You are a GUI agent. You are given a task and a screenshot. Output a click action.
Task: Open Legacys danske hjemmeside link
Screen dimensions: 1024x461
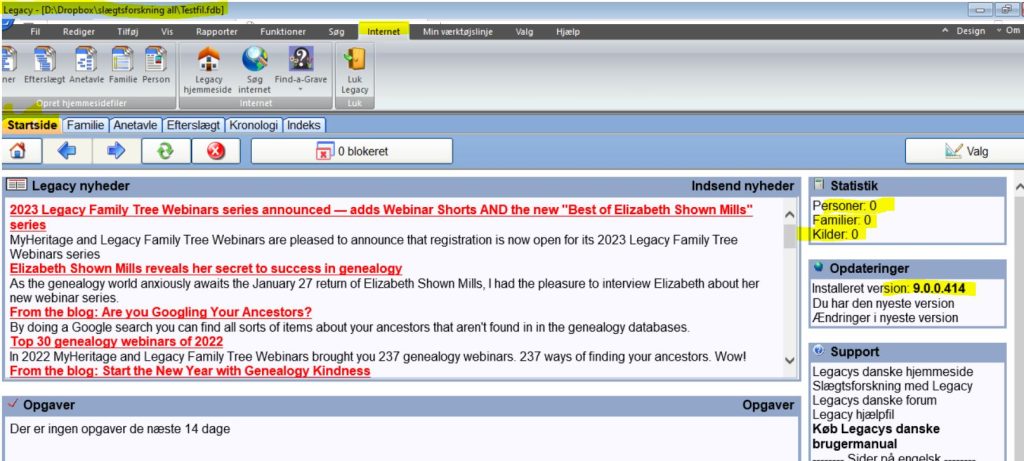click(893, 372)
